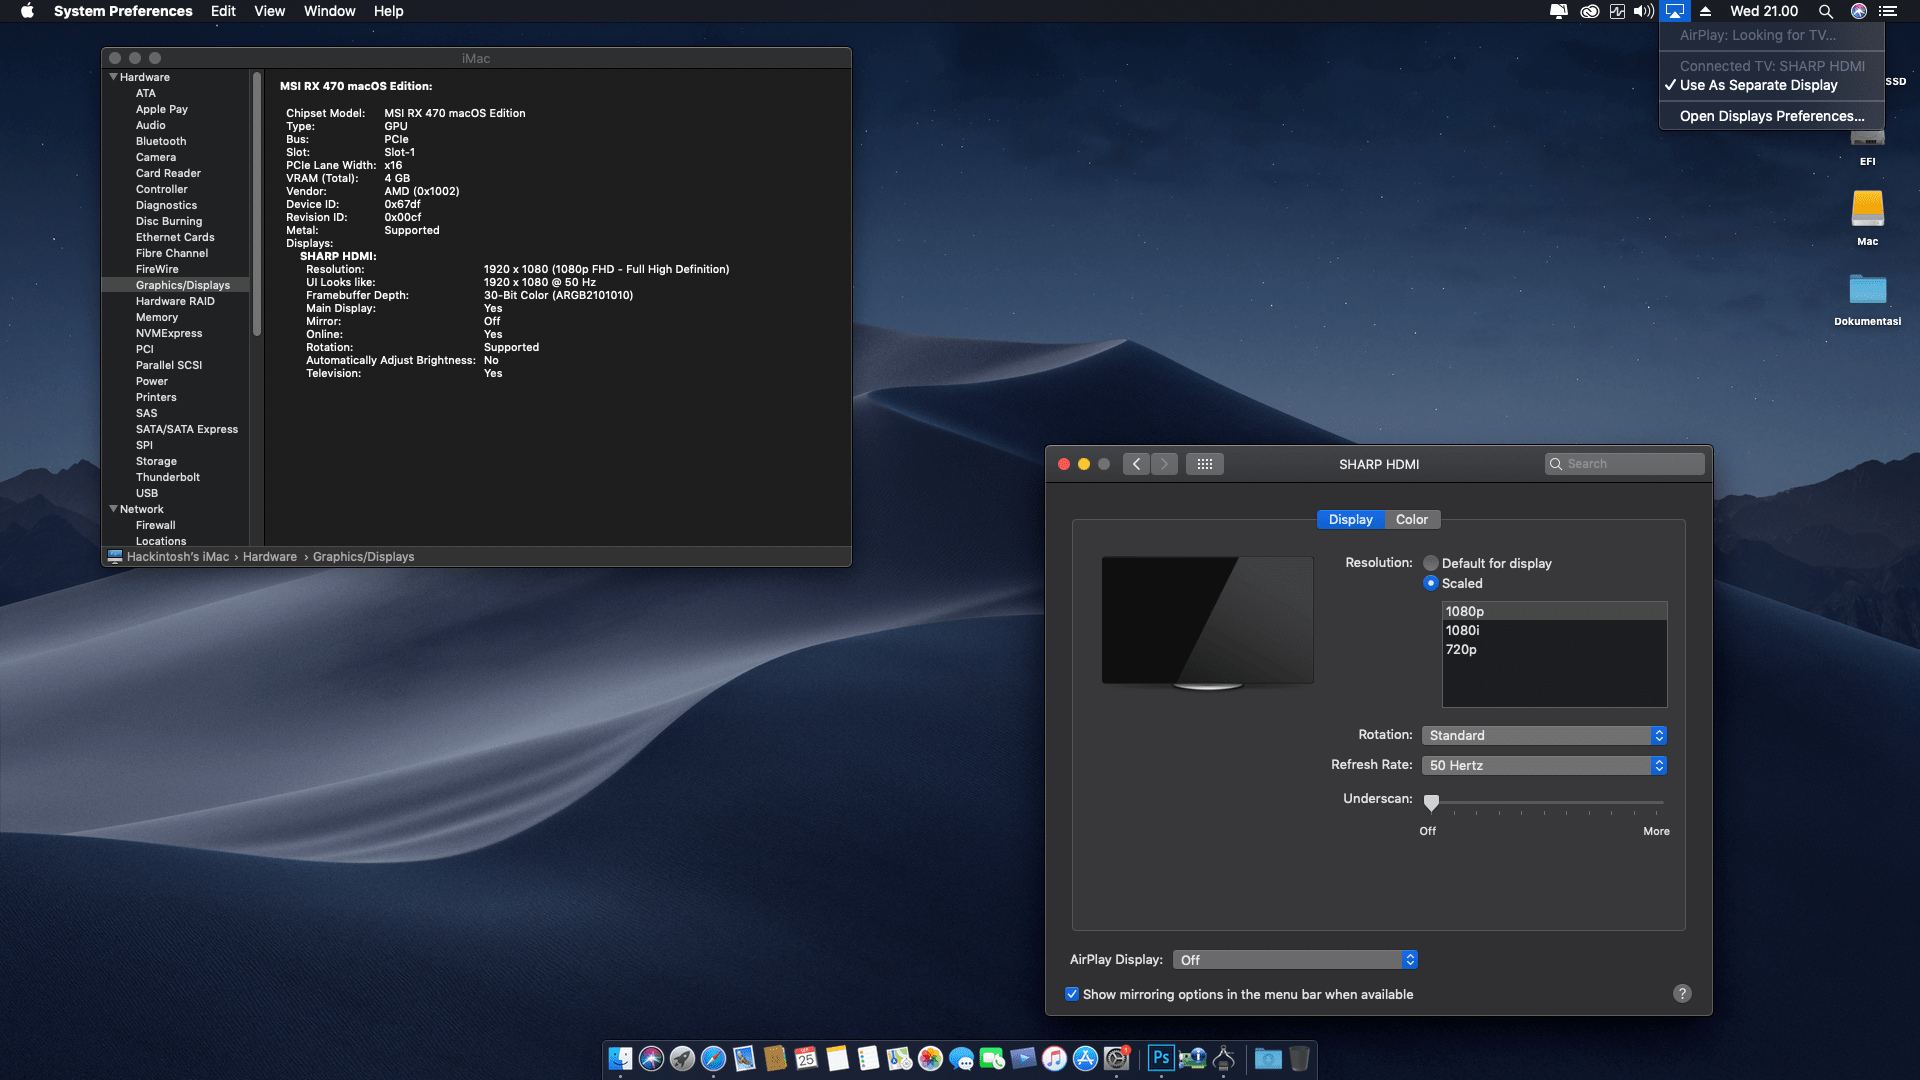Screen dimensions: 1920x1080
Task: Uncheck Show mirroring options checkbox
Action: point(1072,994)
